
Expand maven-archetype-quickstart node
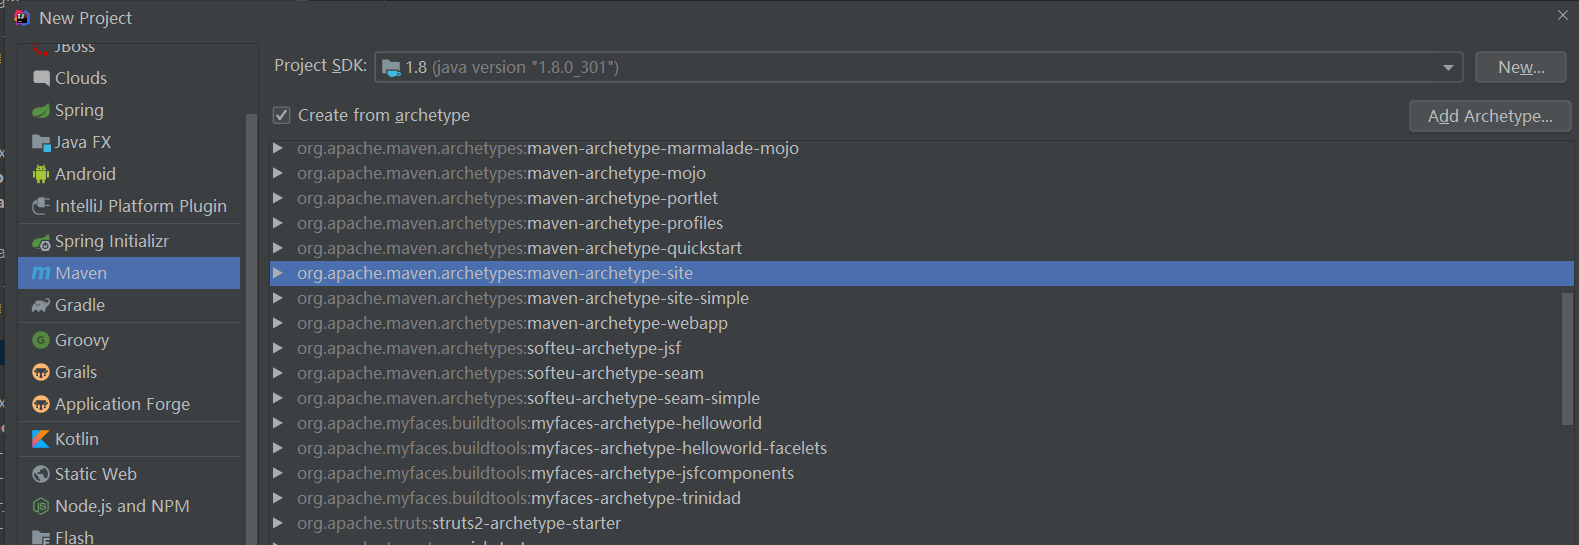[278, 248]
